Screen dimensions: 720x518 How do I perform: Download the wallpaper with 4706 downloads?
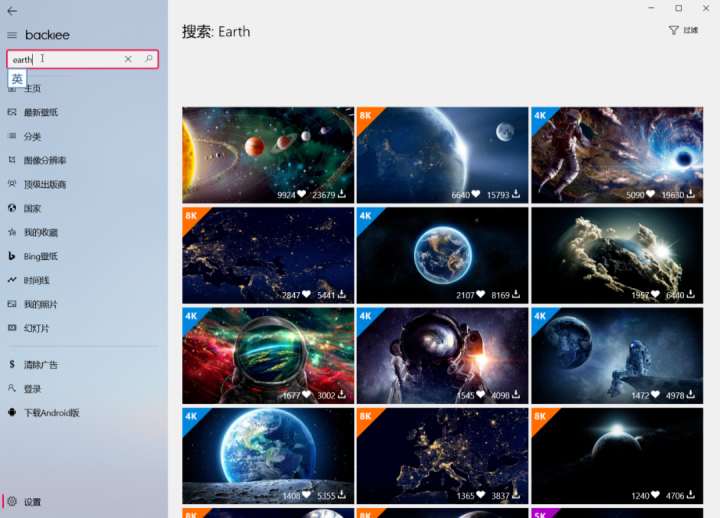click(691, 495)
